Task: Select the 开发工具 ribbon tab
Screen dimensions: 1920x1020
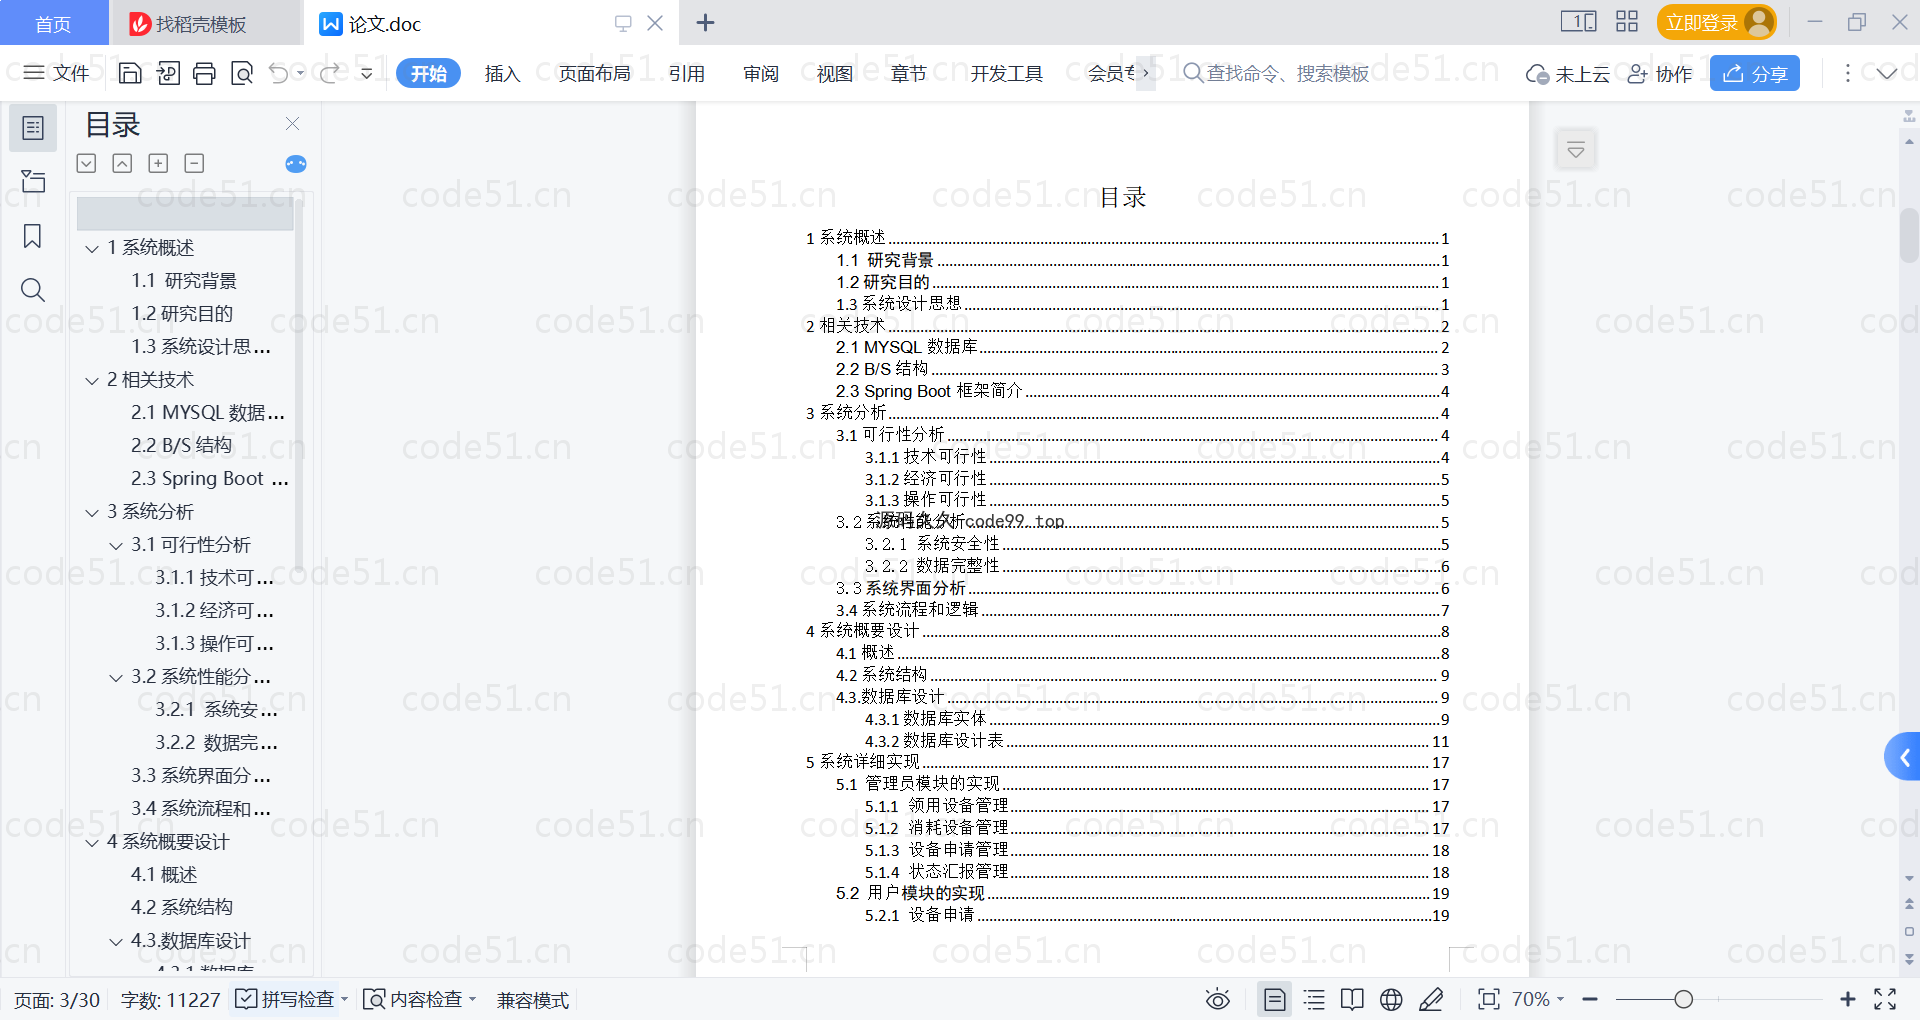Action: coord(1006,73)
